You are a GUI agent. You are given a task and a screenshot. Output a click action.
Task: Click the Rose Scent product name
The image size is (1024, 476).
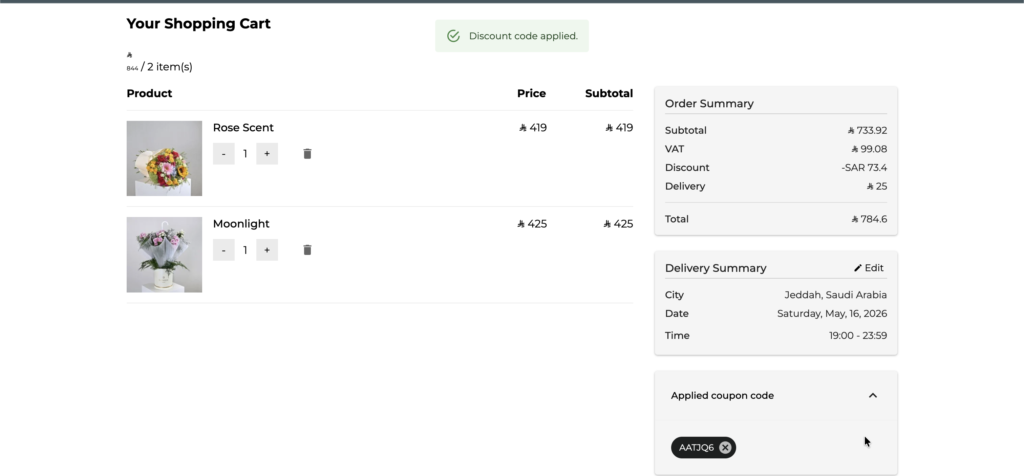tap(243, 127)
